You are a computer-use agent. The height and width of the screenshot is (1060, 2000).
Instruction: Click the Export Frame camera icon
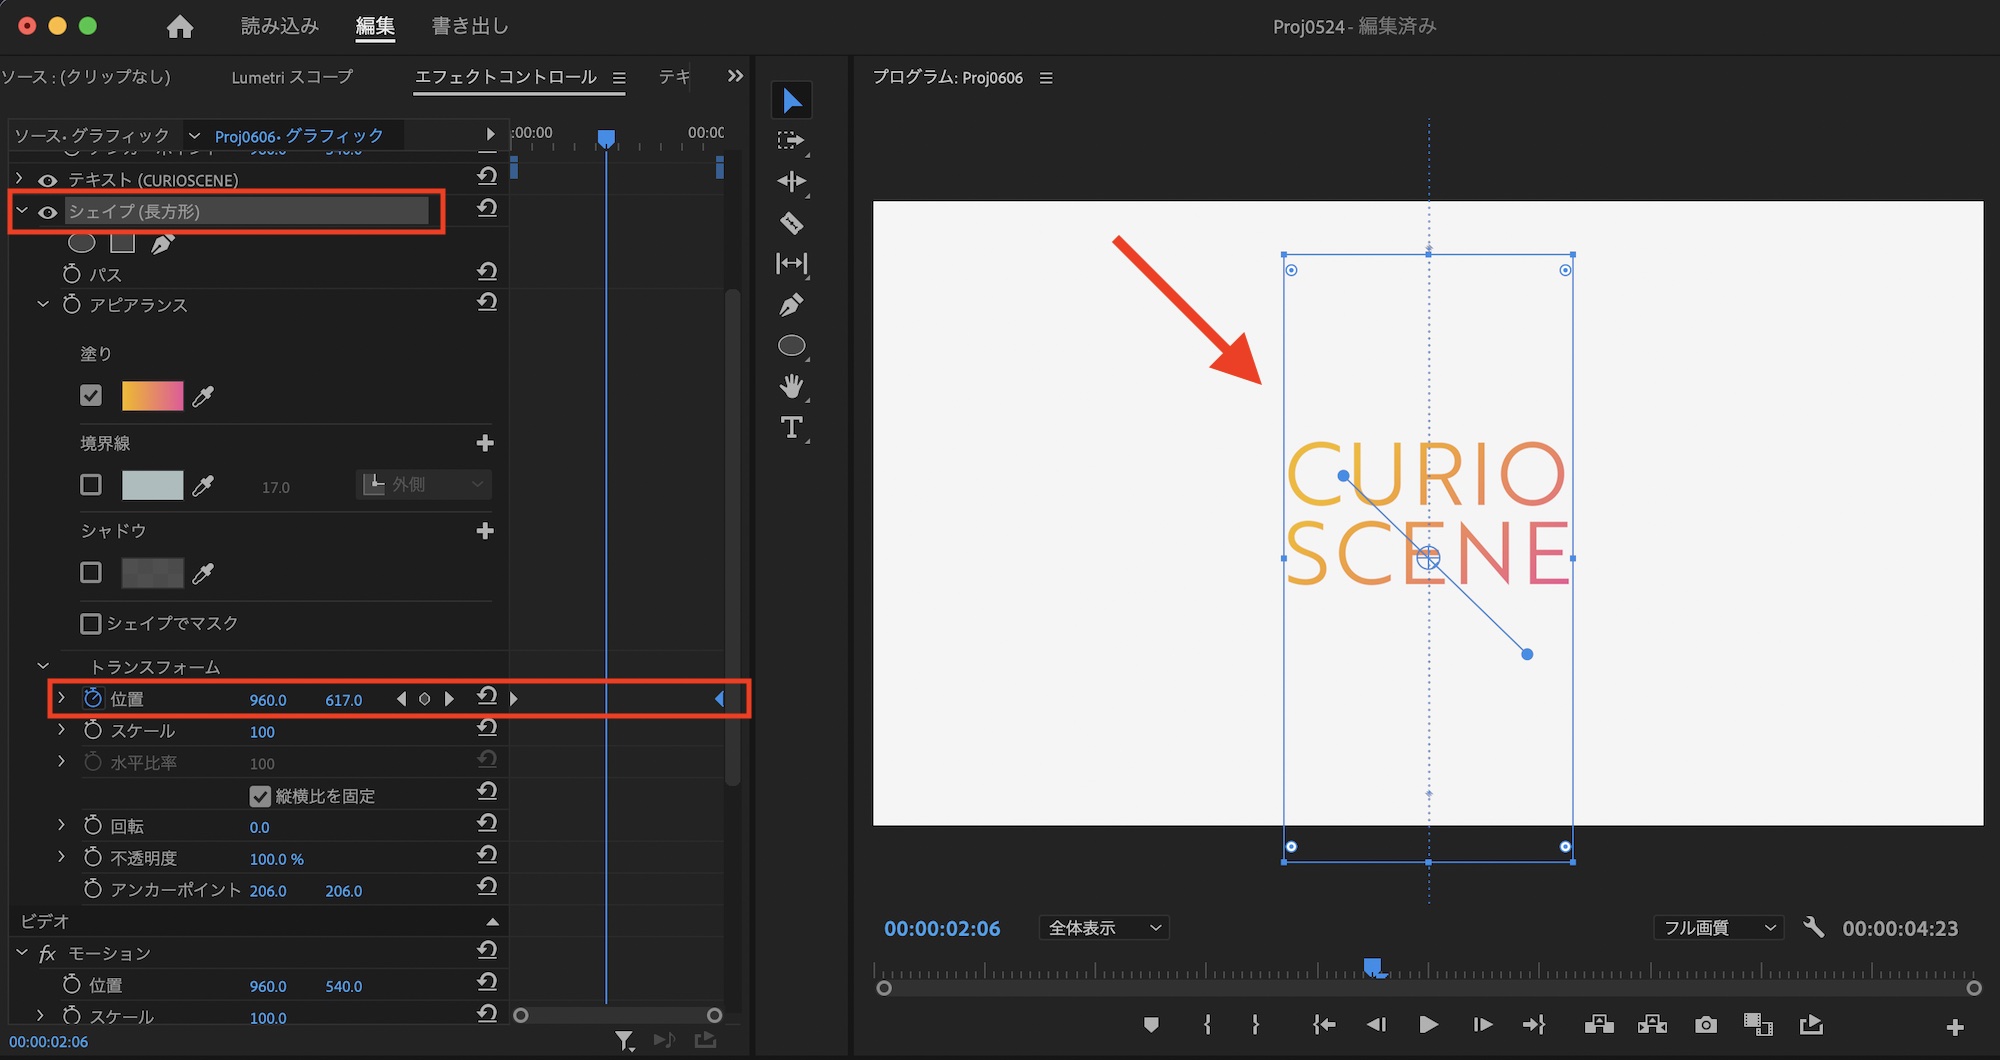click(1706, 1025)
